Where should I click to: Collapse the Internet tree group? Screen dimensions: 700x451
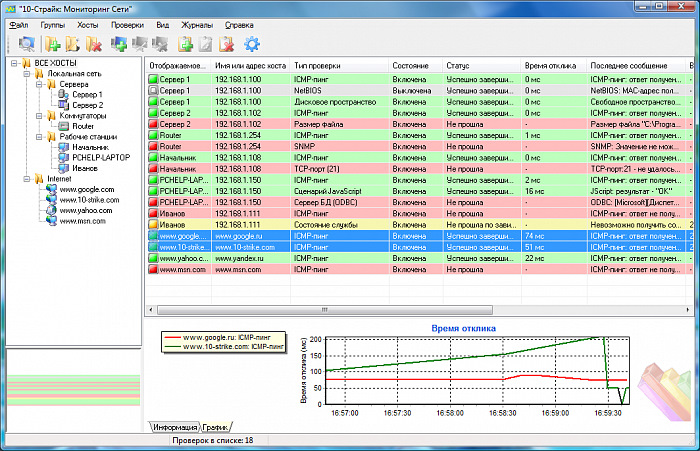pyautogui.click(x=26, y=179)
